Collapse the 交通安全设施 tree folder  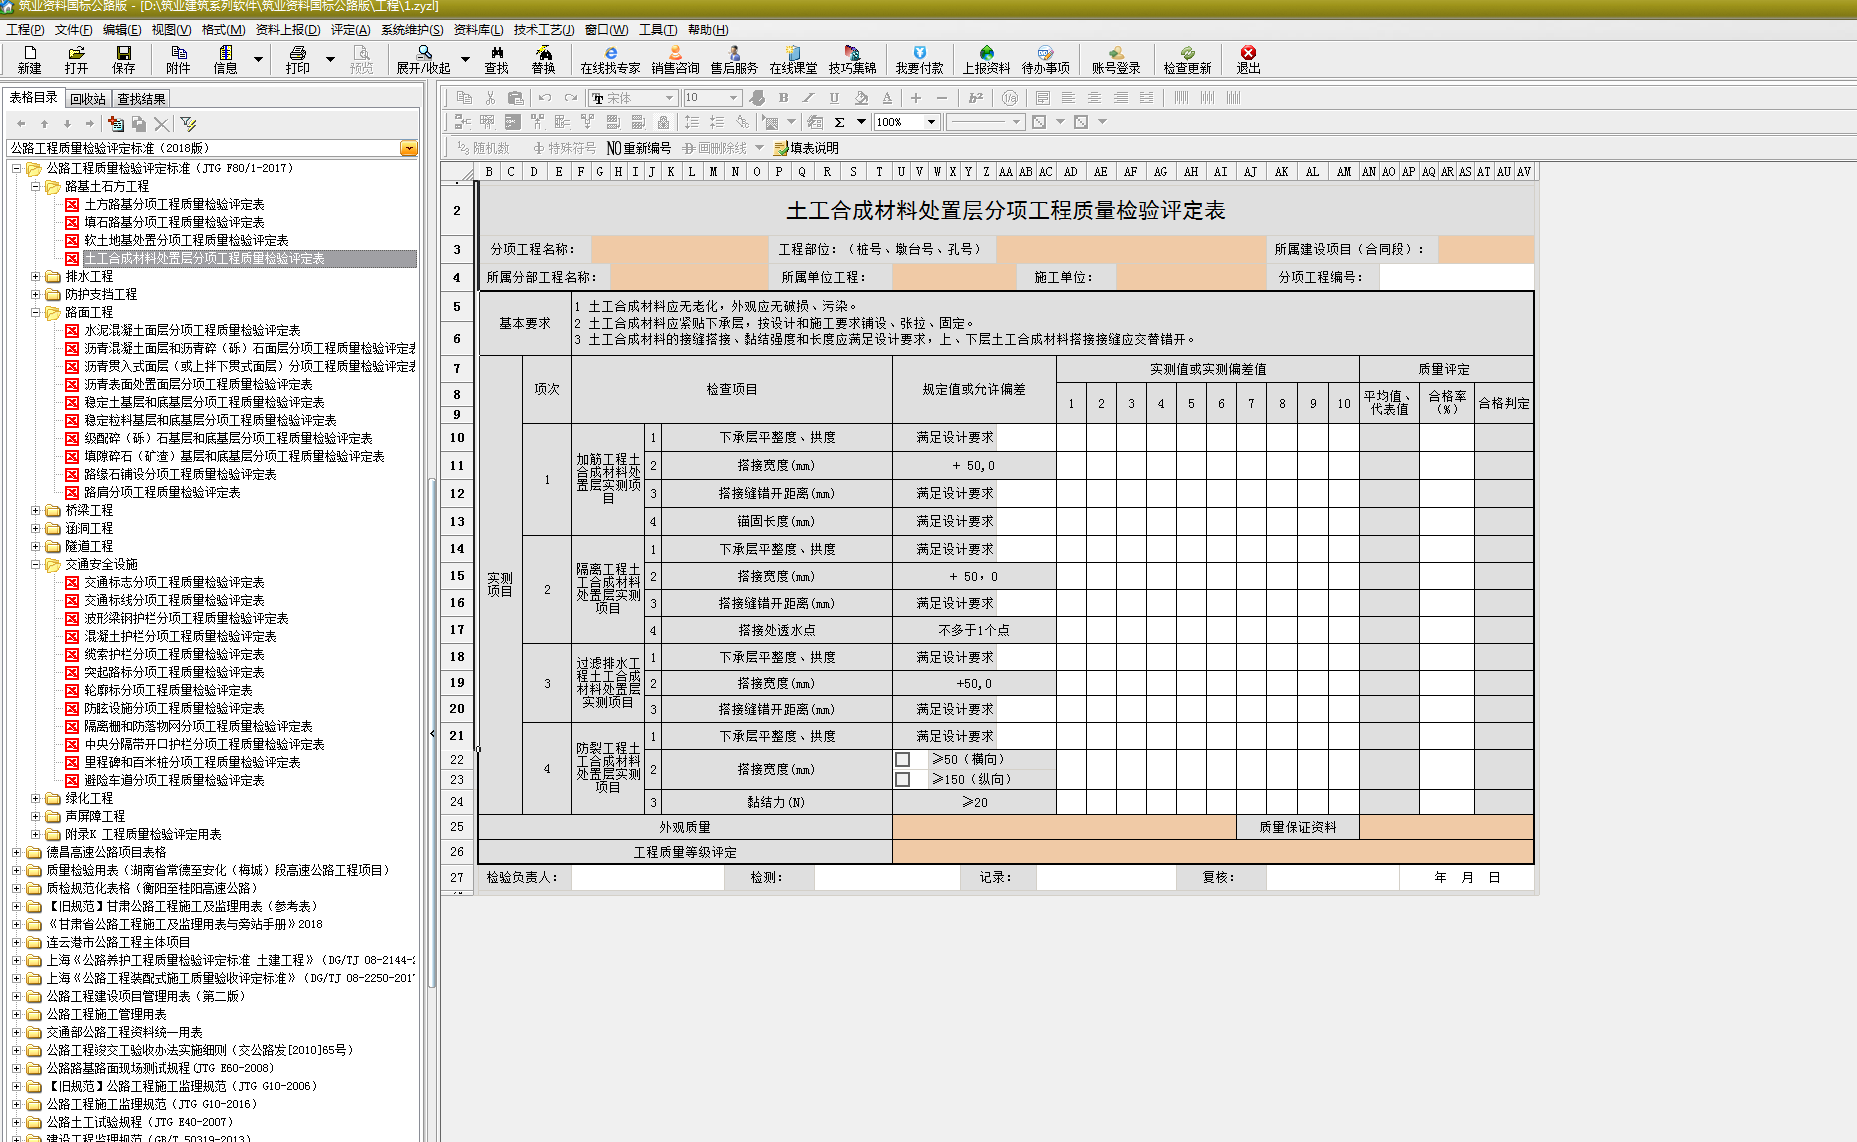36,564
